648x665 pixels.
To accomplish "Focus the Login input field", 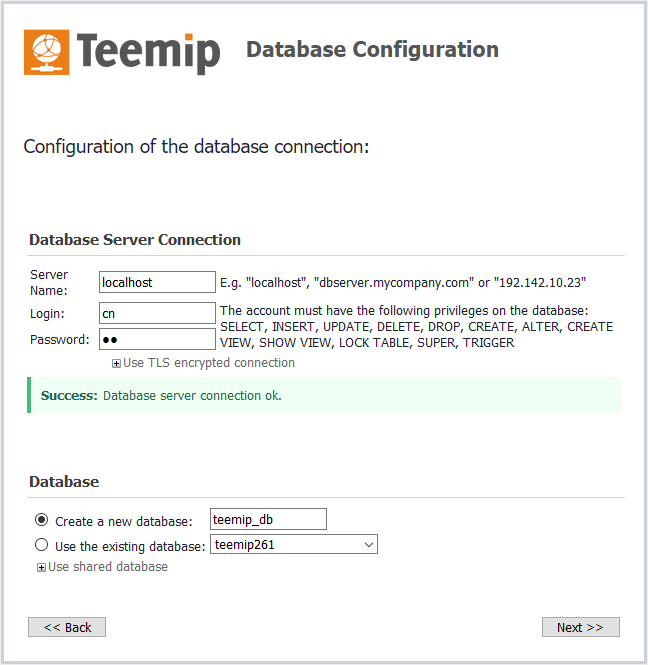I will (157, 314).
